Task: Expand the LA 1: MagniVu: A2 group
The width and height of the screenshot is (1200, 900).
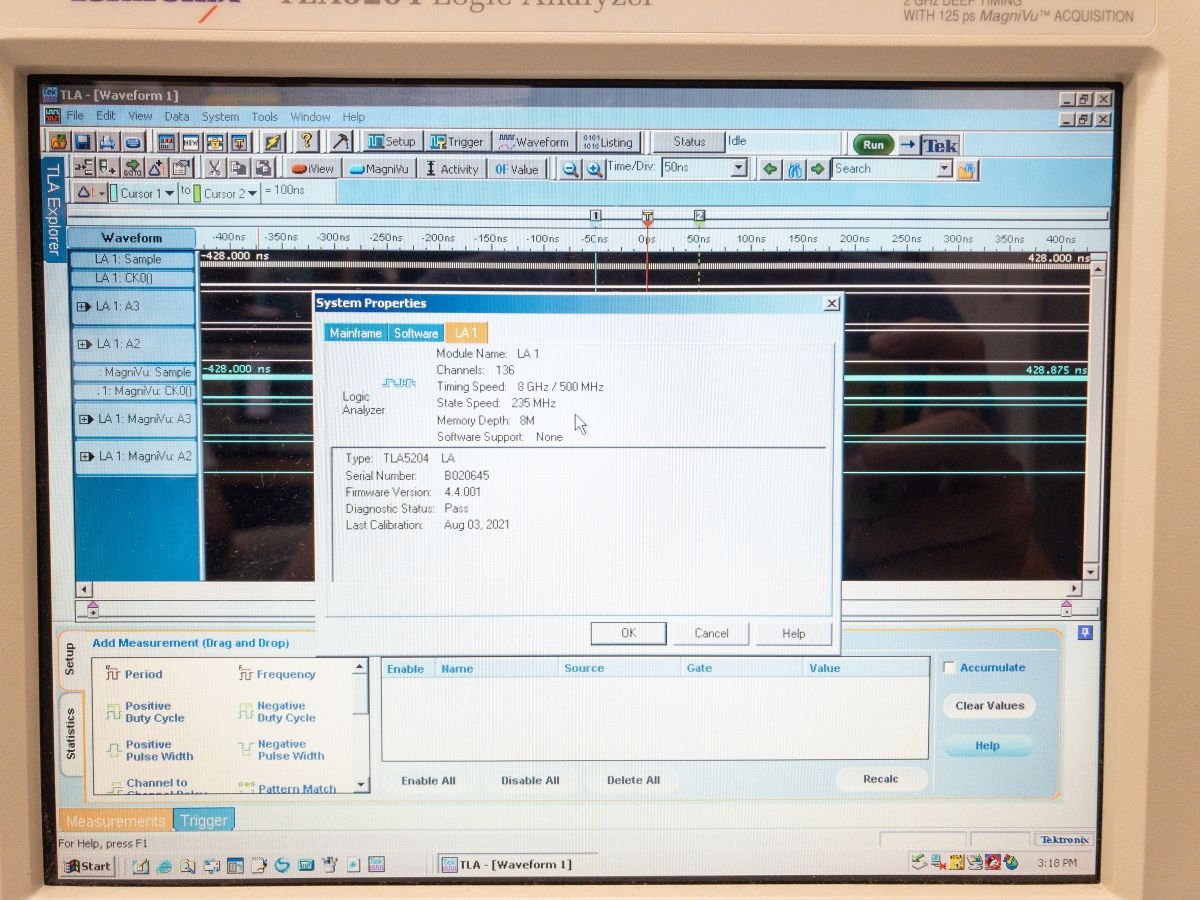Action: (x=85, y=456)
